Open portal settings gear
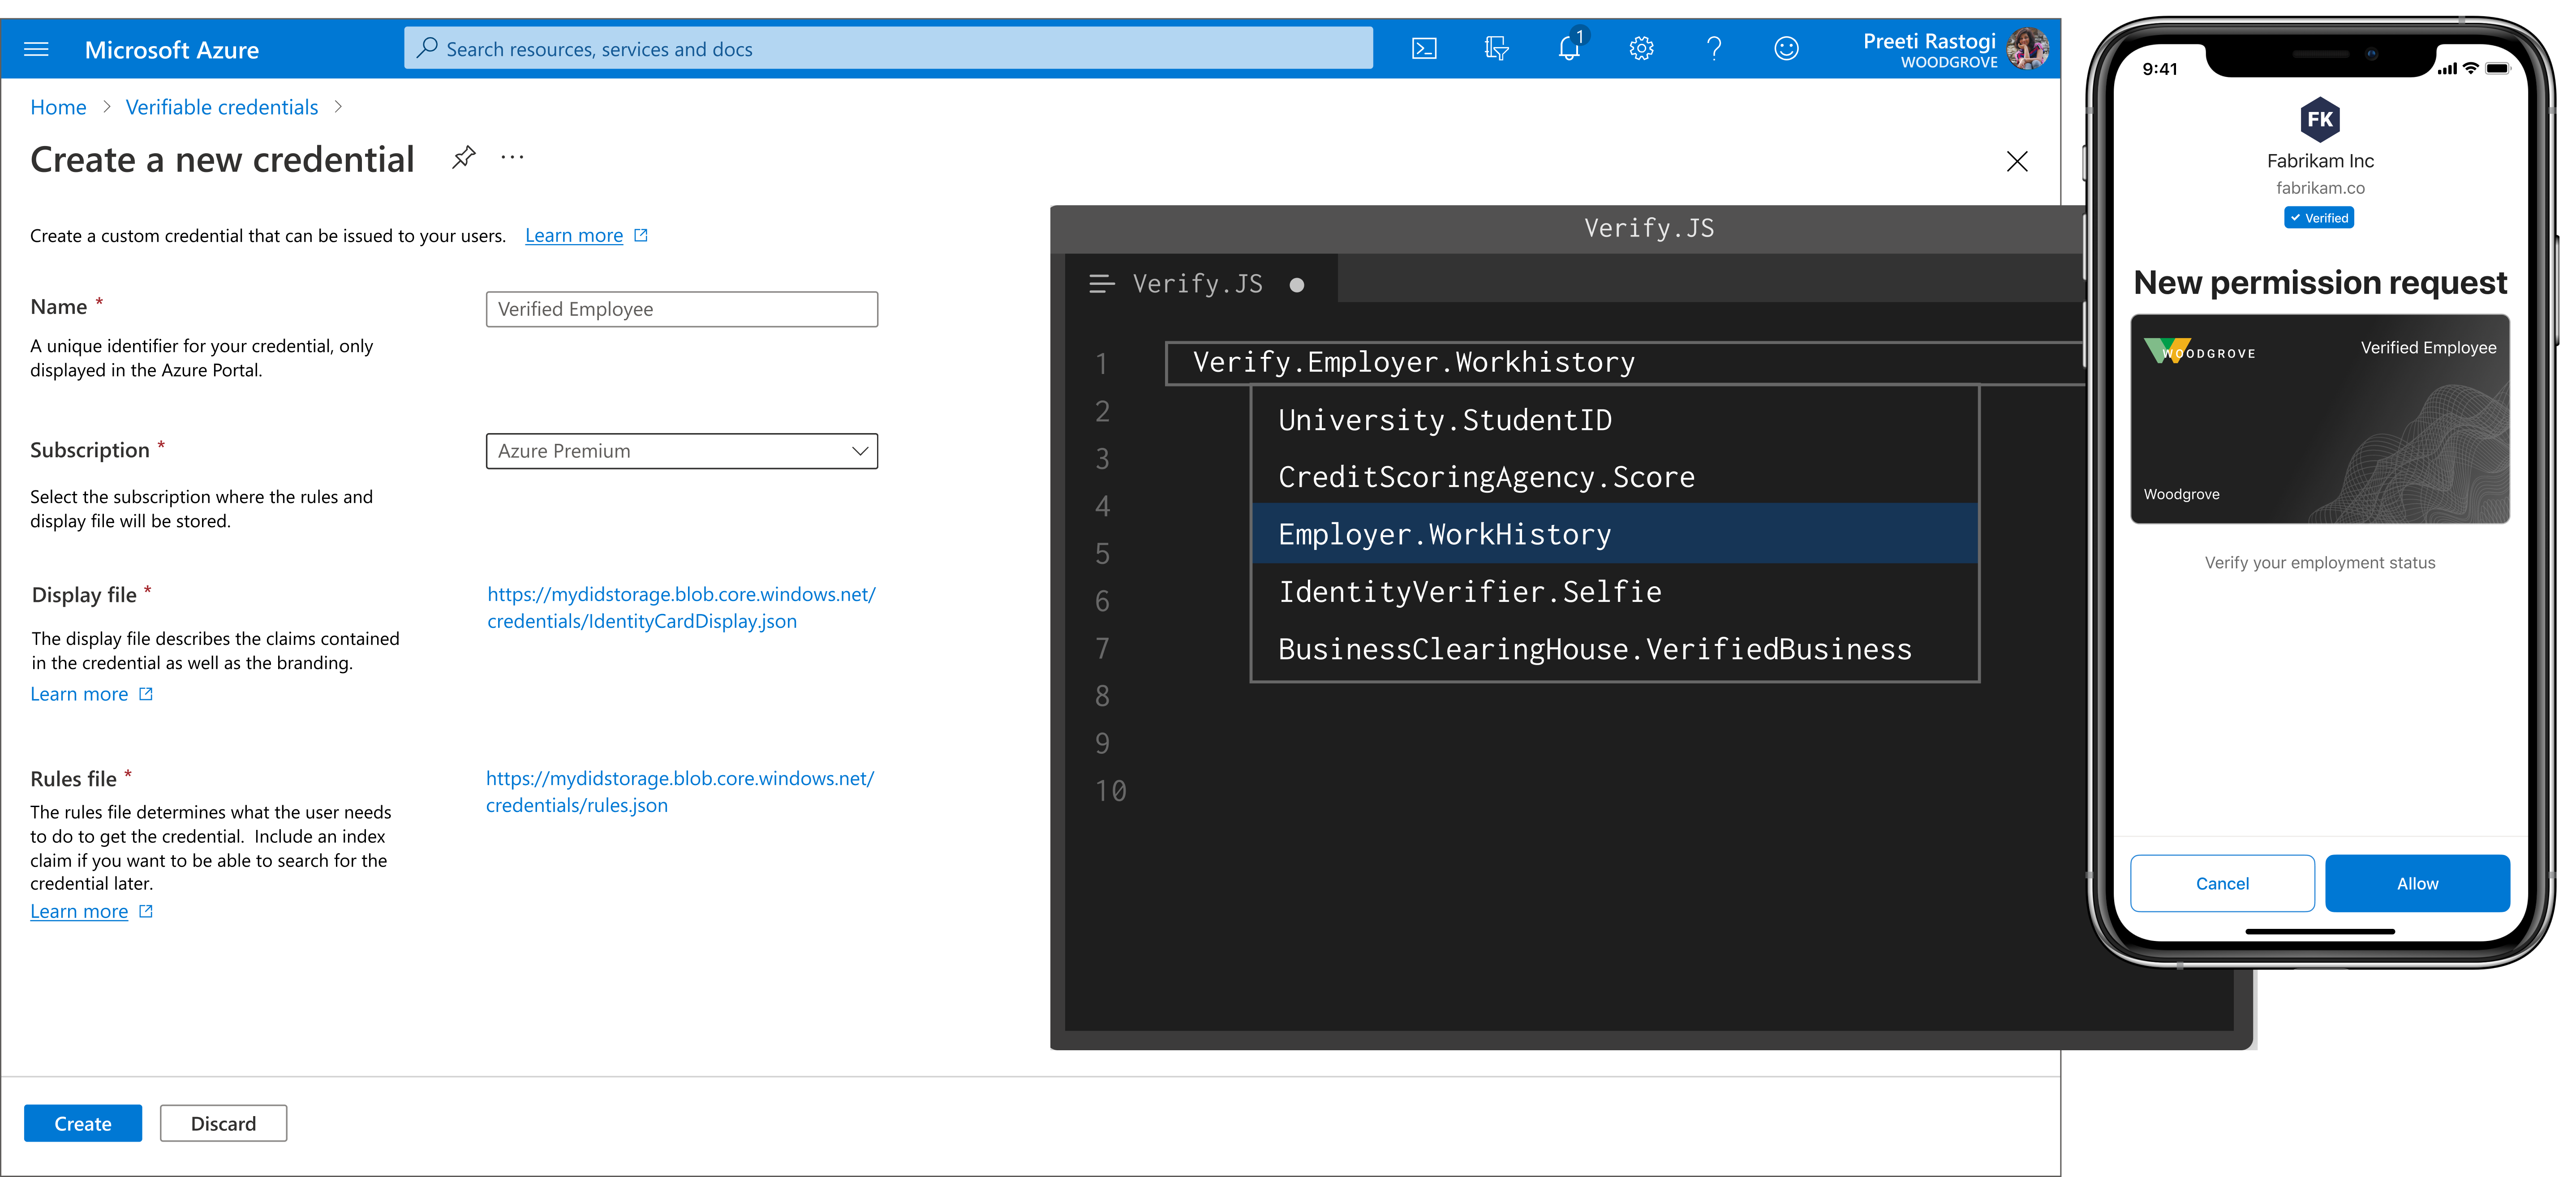Viewport: 2576px width, 1177px height. (x=1641, y=48)
